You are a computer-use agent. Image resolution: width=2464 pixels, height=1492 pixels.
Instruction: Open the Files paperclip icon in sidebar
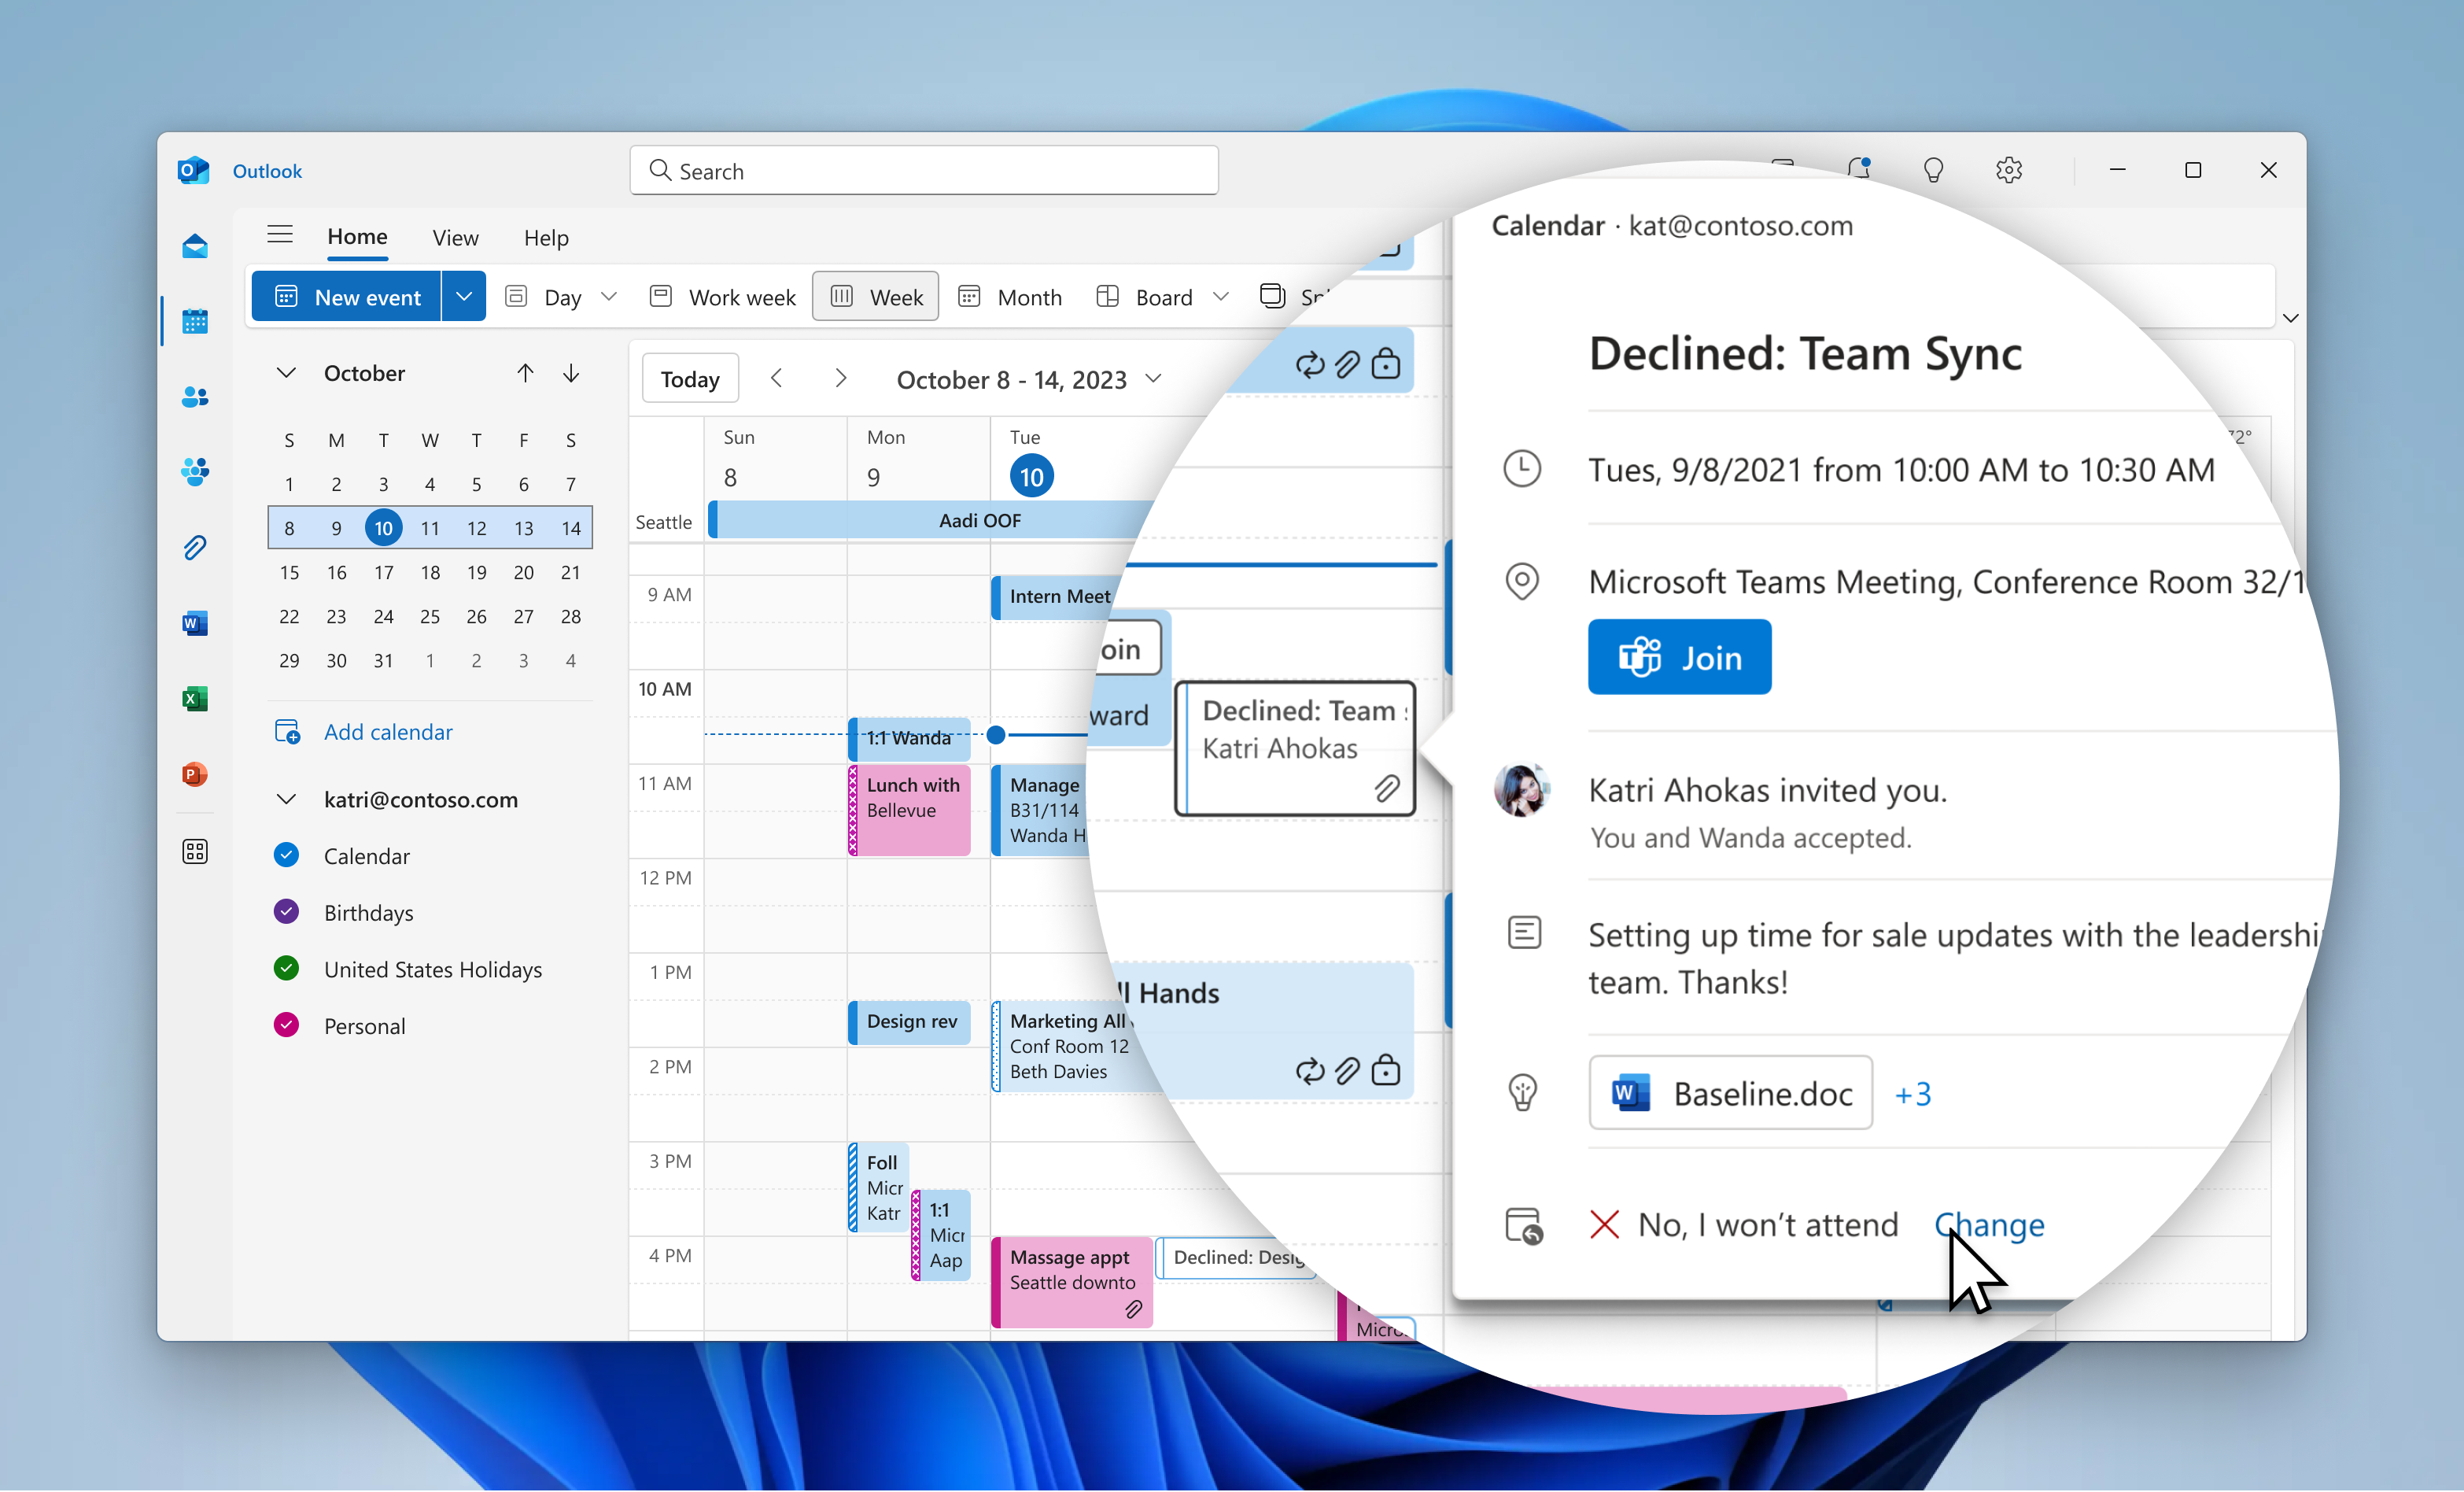pyautogui.click(x=195, y=547)
